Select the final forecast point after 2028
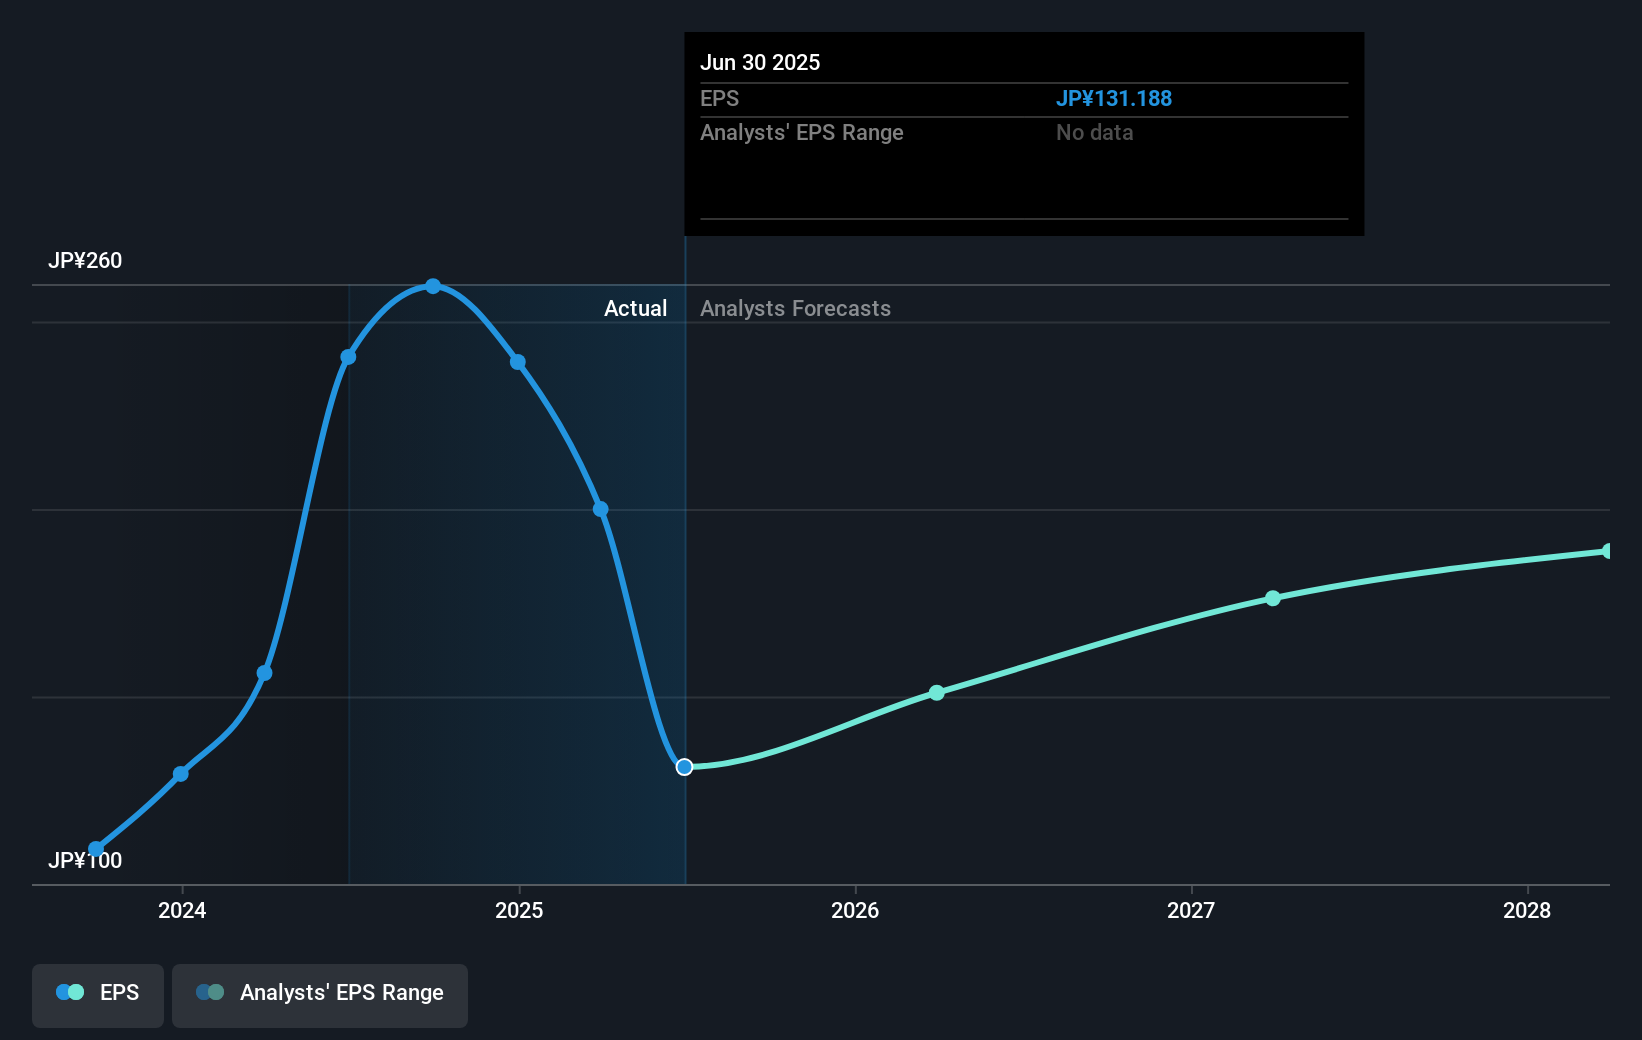The height and width of the screenshot is (1040, 1642). coord(1608,551)
